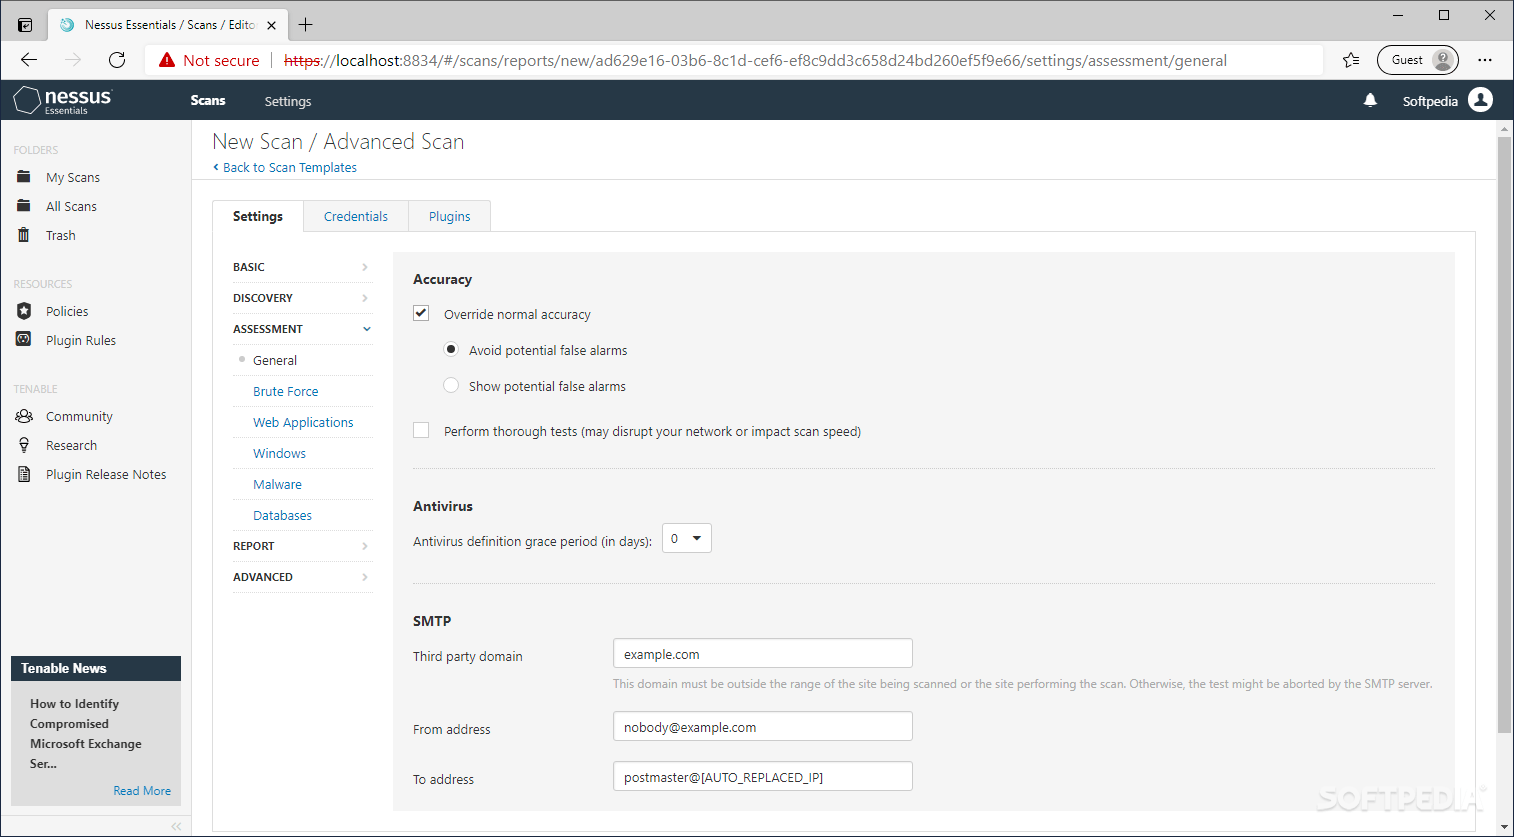Image resolution: width=1514 pixels, height=837 pixels.
Task: Open the Trash folder
Action: pyautogui.click(x=60, y=235)
